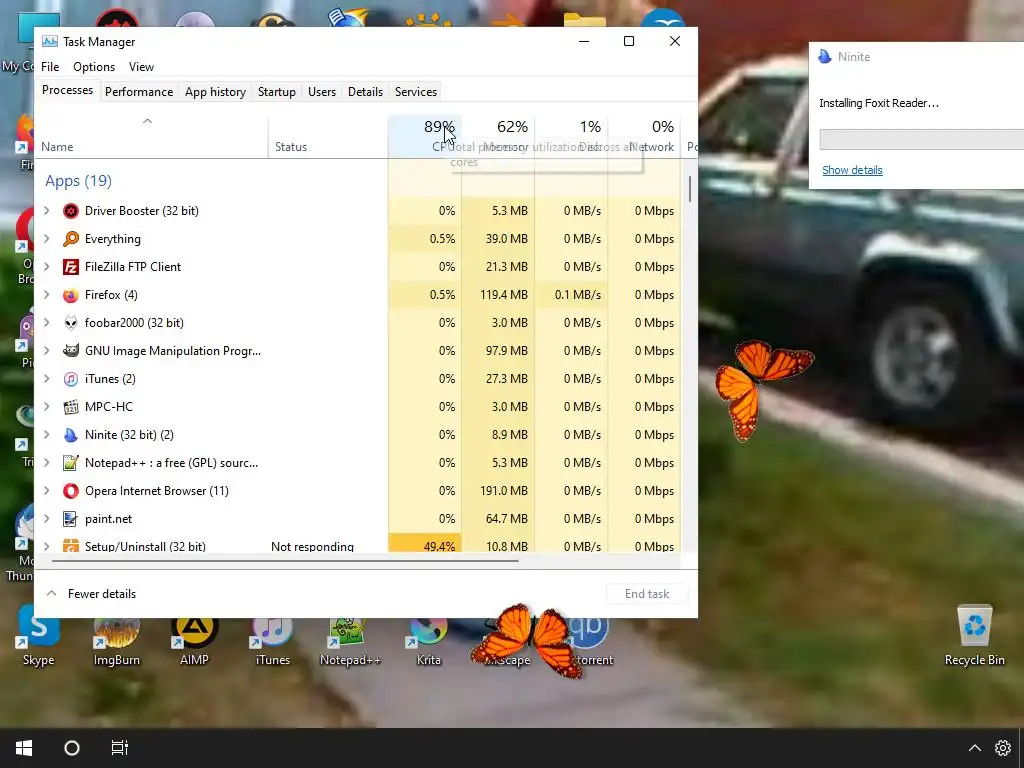Click the foobar2000 alien icon
Image resolution: width=1024 pixels, height=768 pixels.
[71, 323]
